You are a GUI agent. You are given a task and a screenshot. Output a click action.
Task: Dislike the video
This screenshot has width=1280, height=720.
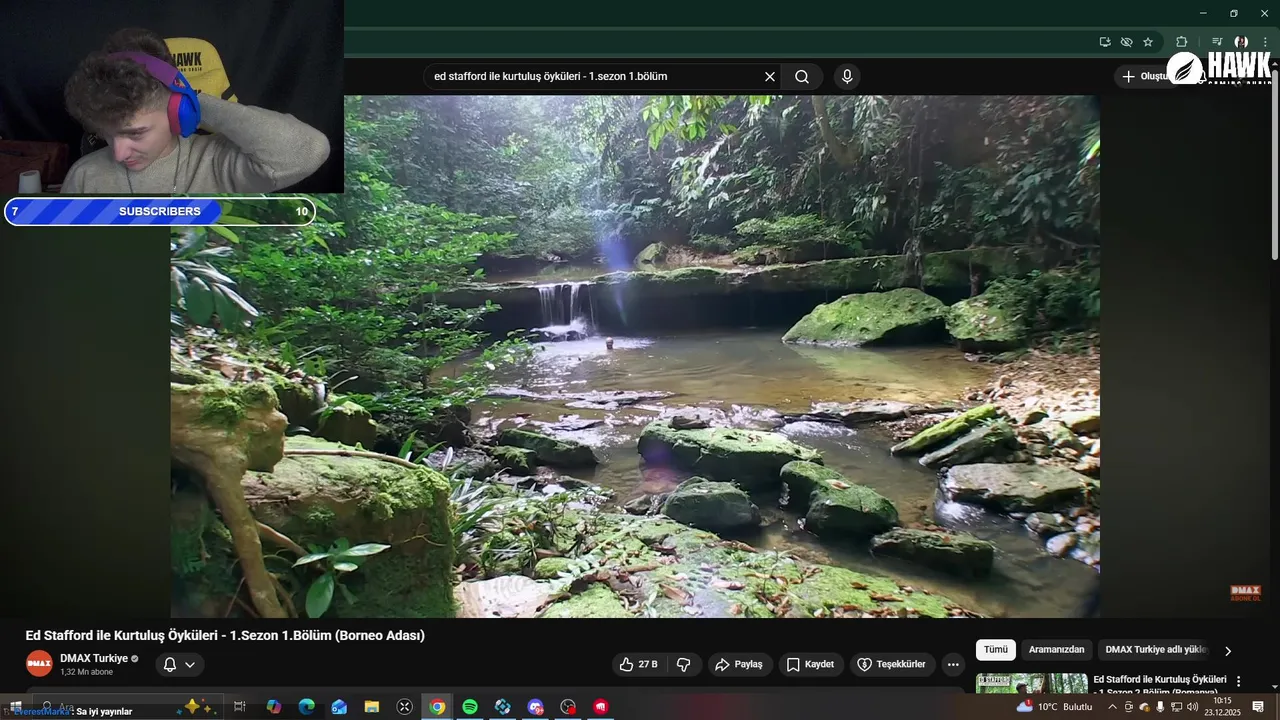684,664
